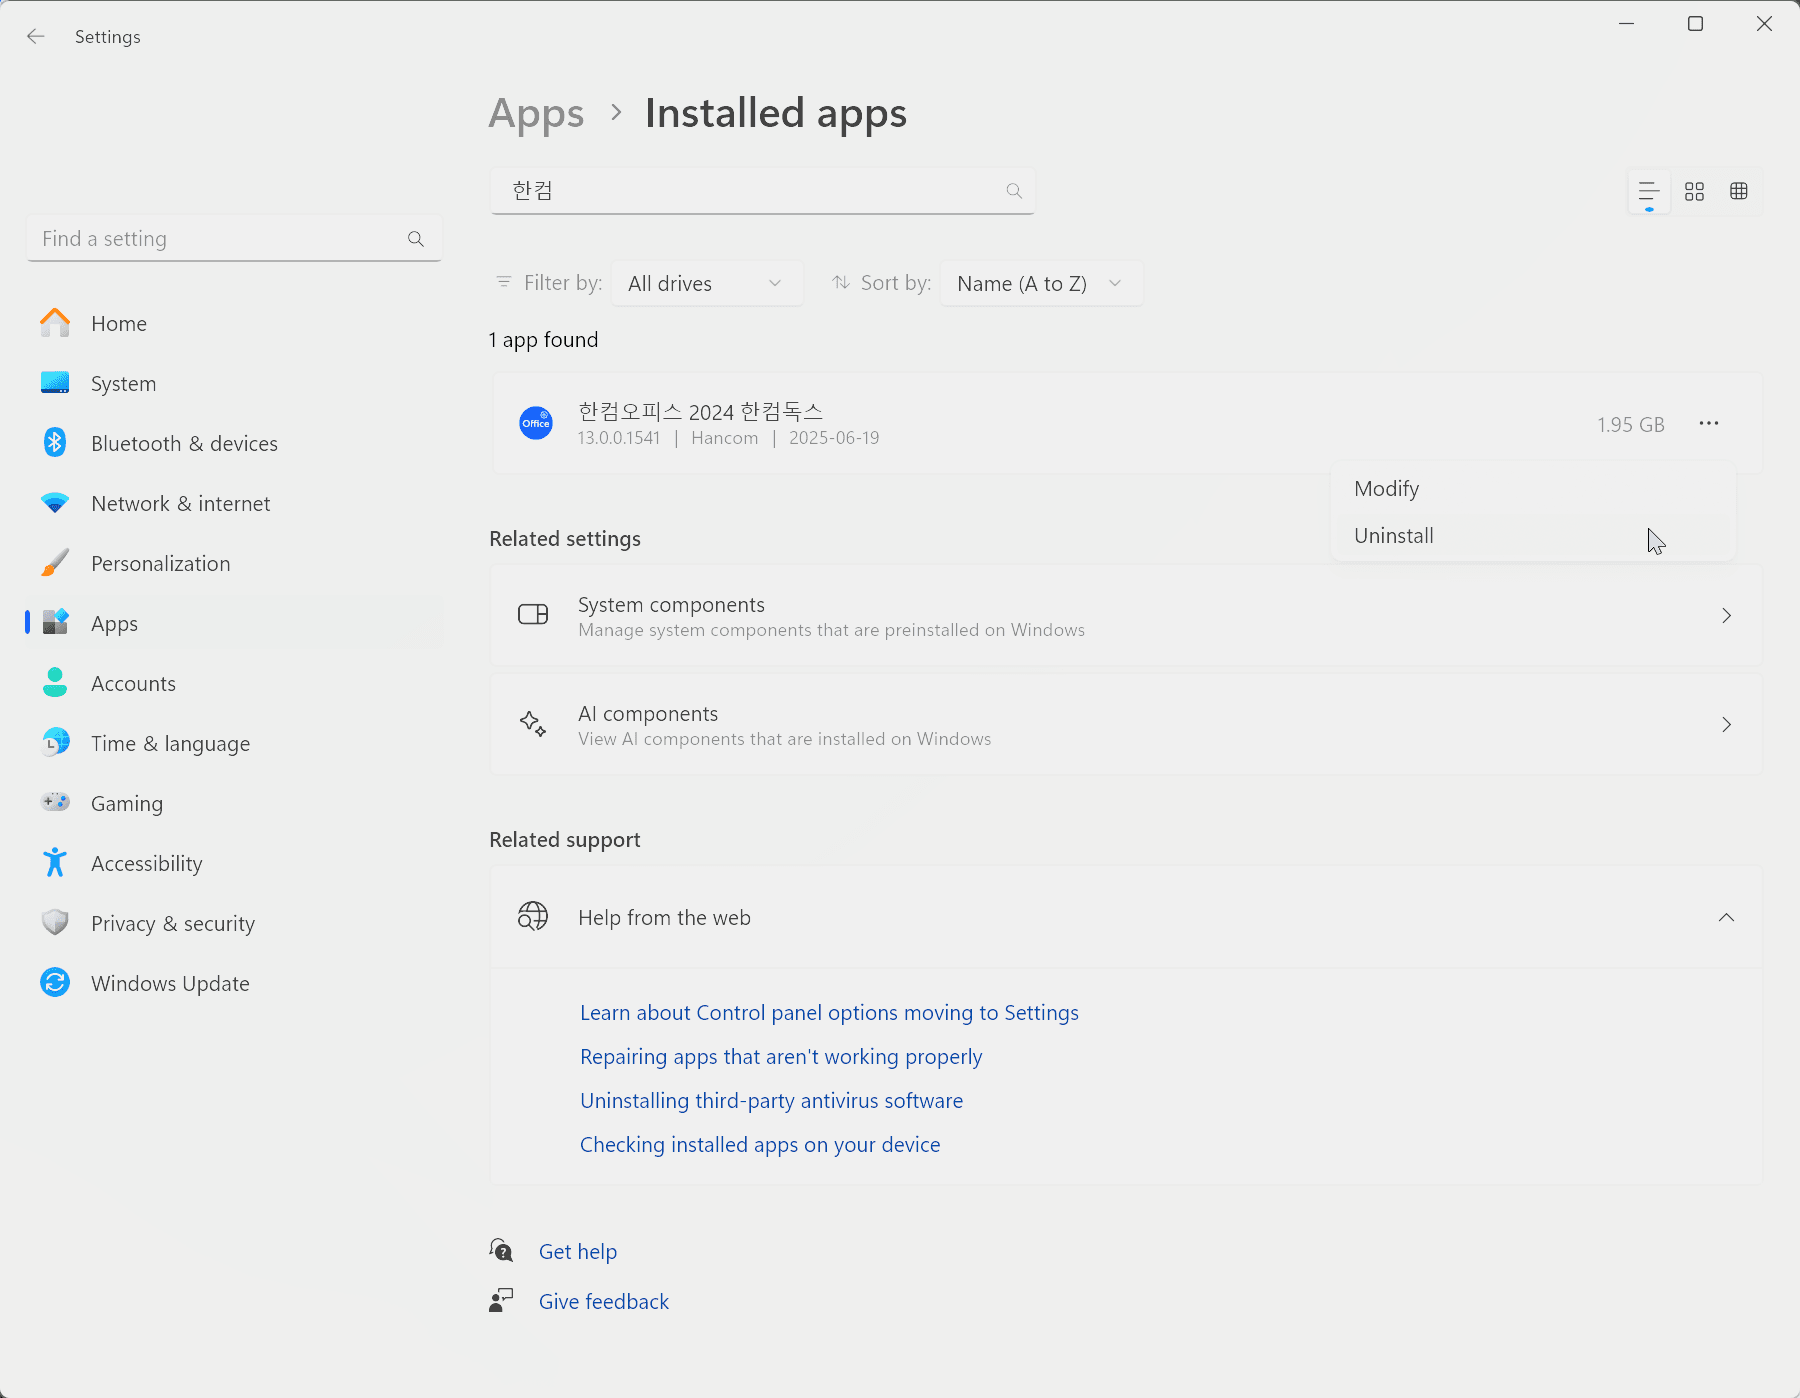Image resolution: width=1800 pixels, height=1398 pixels.
Task: Click the Hancom Office app icon
Action: 536,423
